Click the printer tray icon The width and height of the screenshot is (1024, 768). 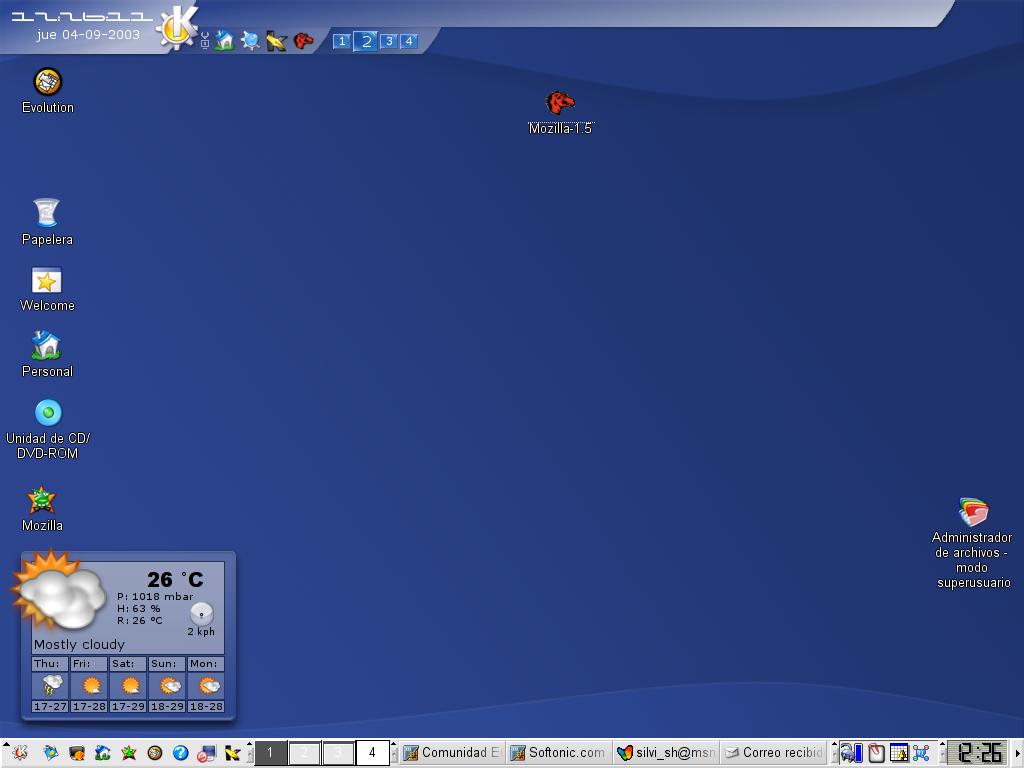[851, 753]
